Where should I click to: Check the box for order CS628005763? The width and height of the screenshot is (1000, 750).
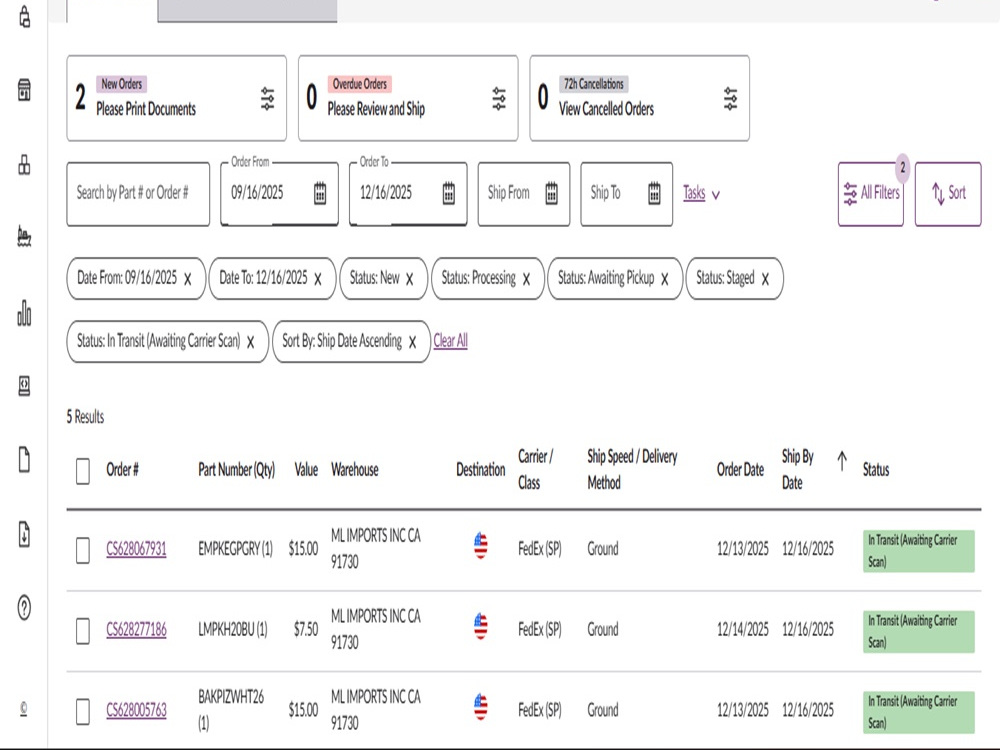click(x=83, y=711)
